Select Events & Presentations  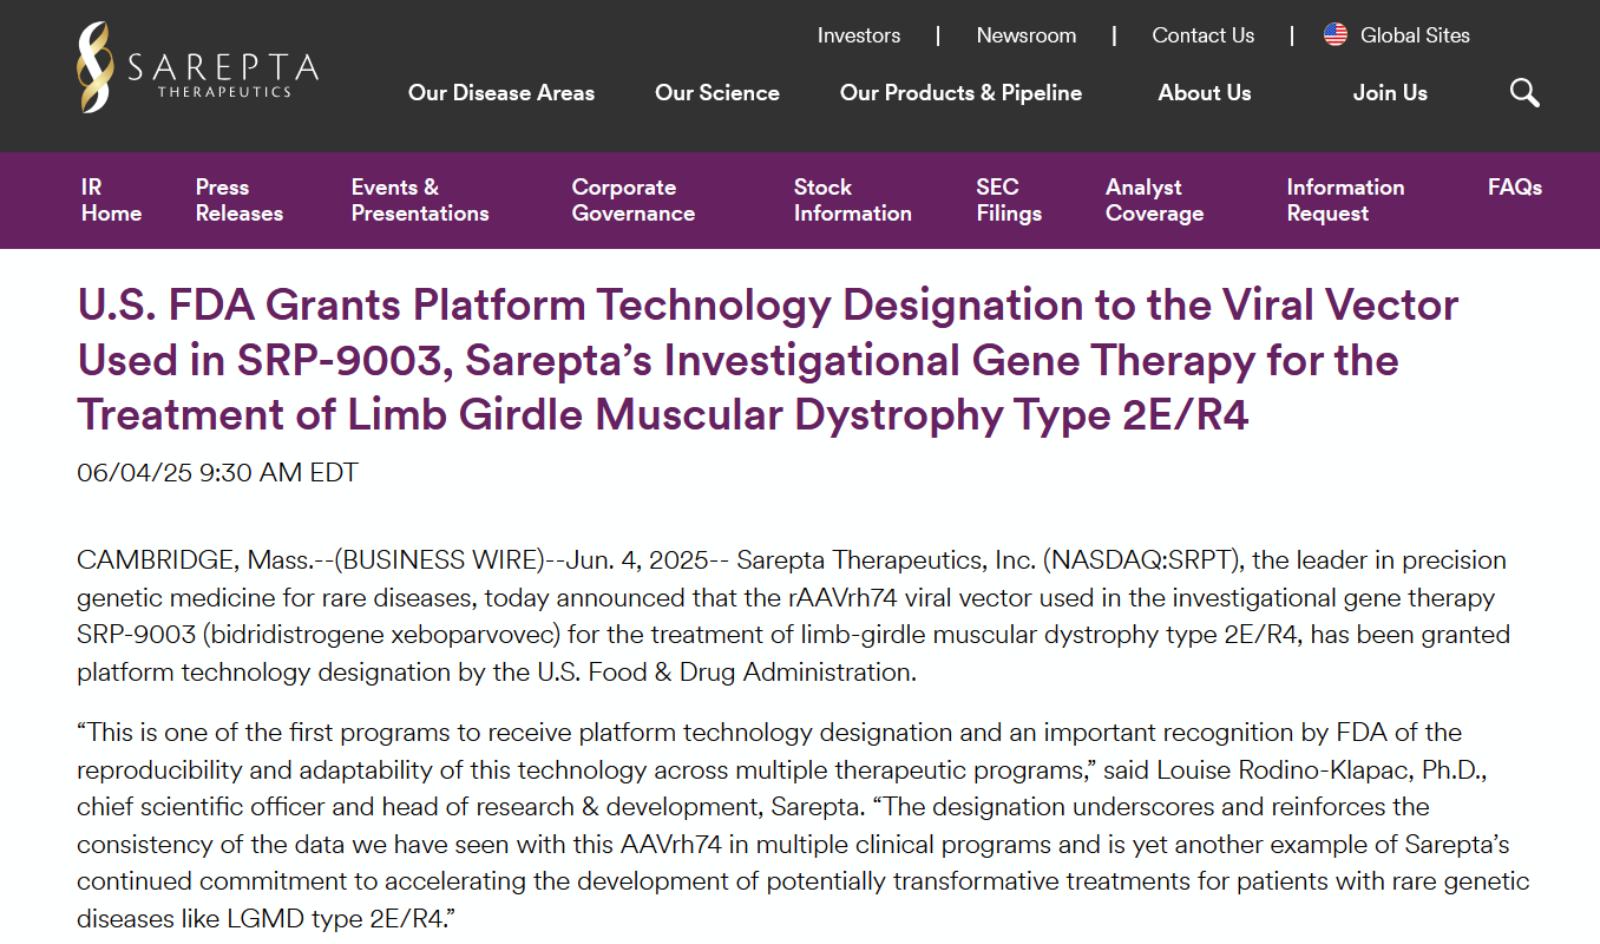[419, 200]
